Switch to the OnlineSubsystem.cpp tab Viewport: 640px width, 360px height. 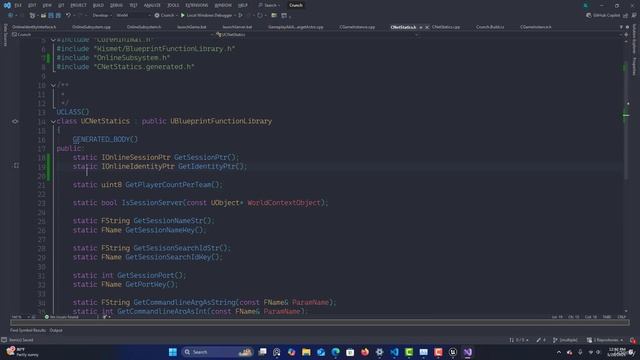pos(91,27)
